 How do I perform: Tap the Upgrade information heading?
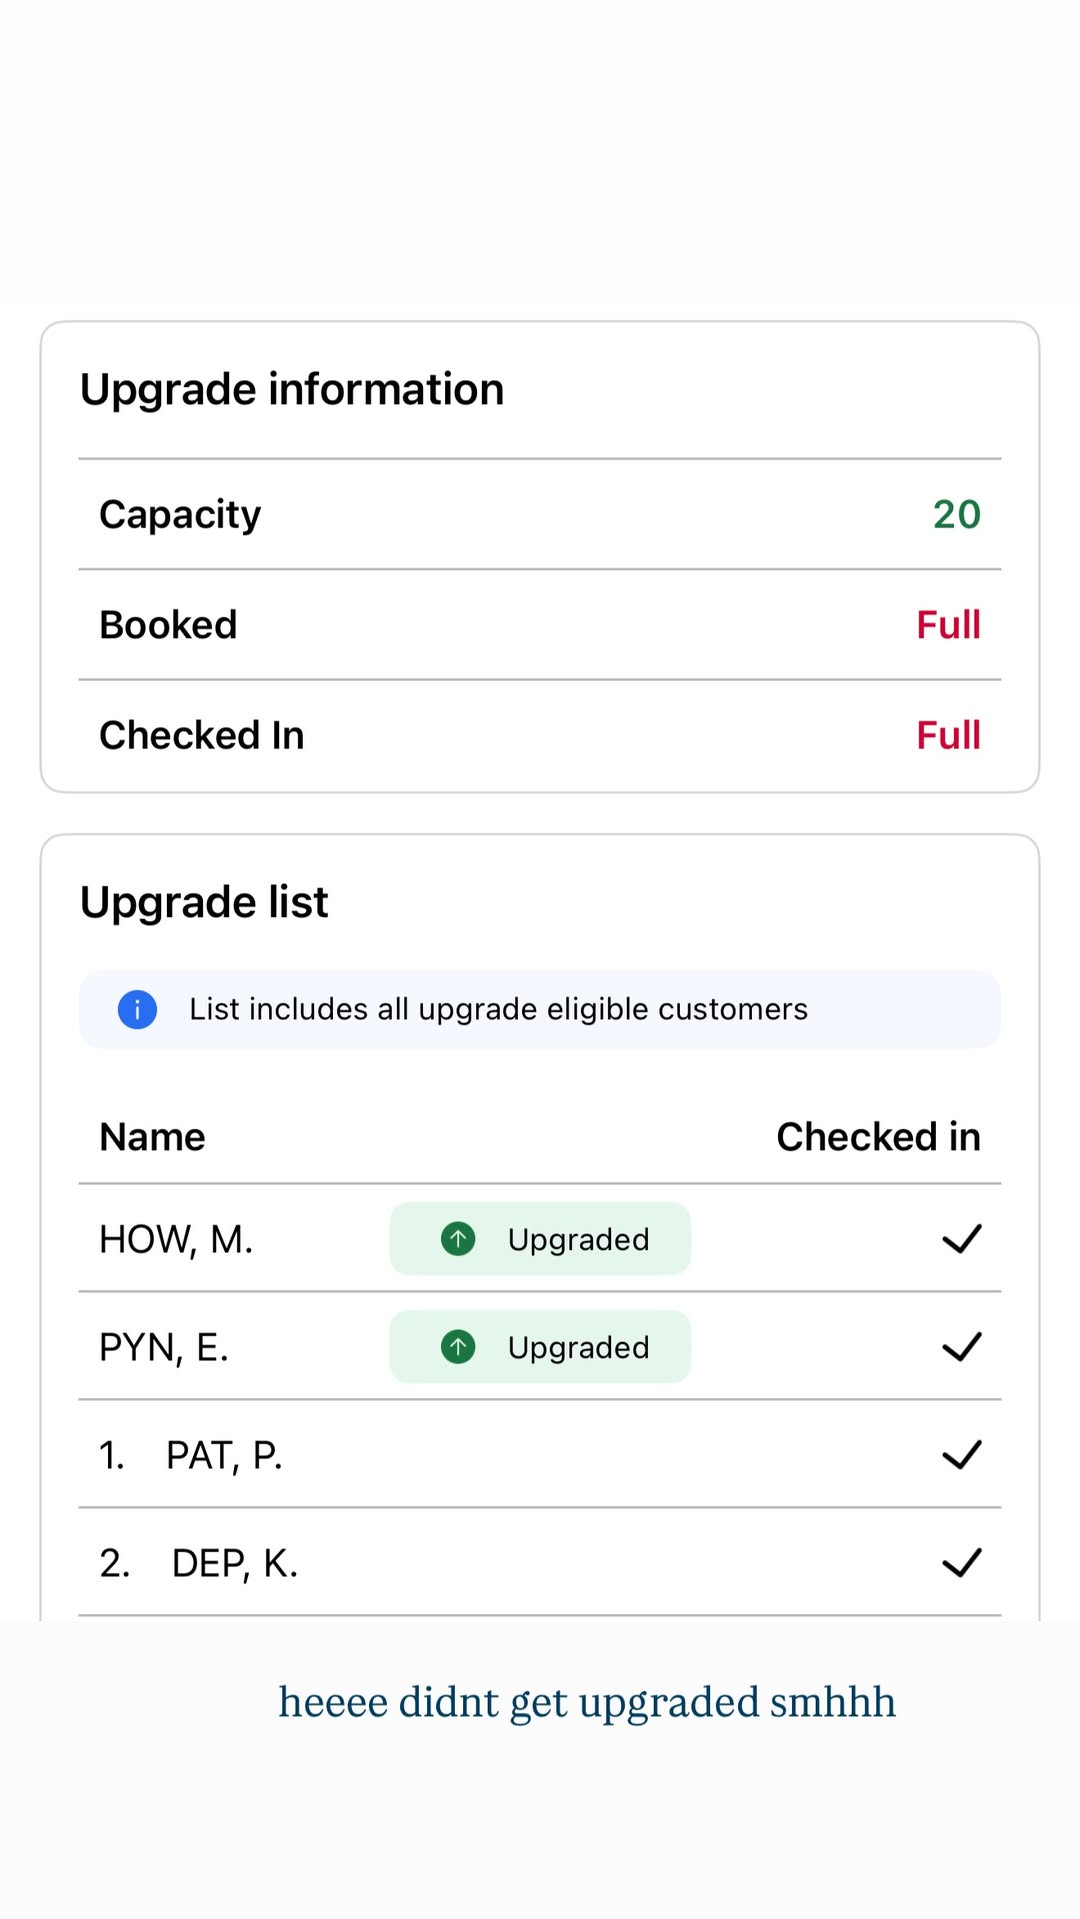(x=292, y=390)
